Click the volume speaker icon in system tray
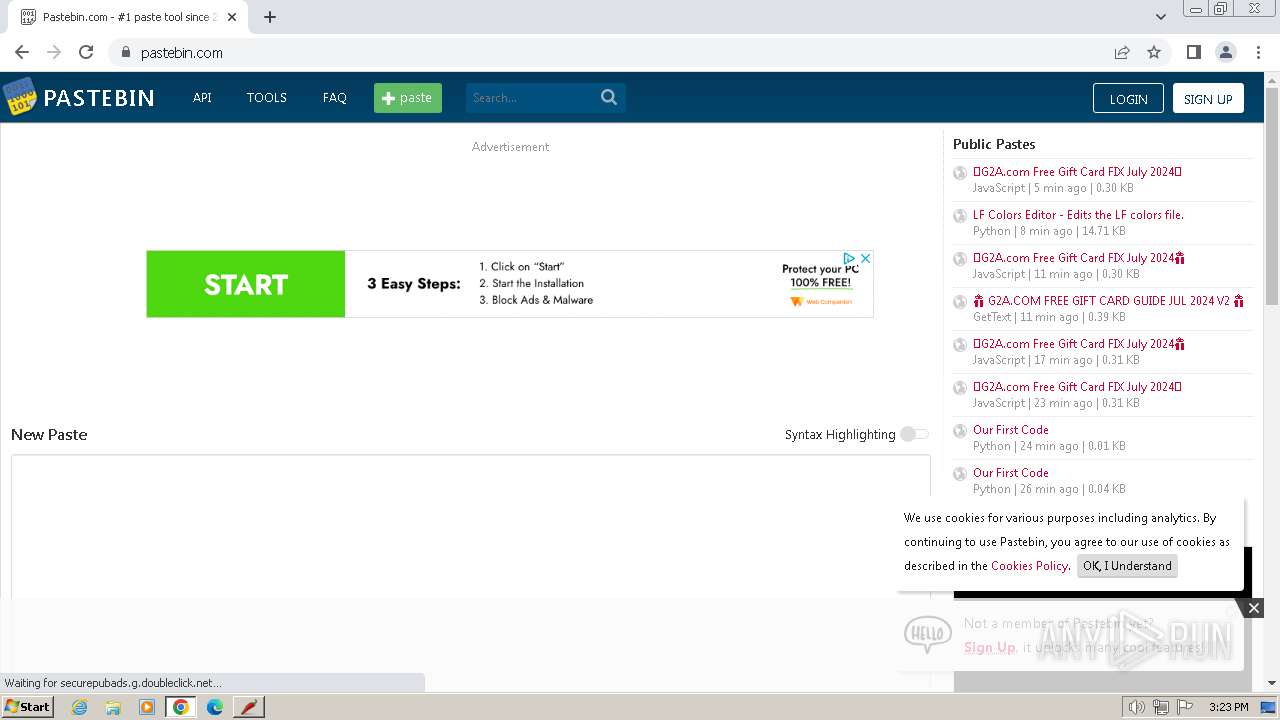Image resolution: width=1280 pixels, height=720 pixels. [x=1136, y=707]
